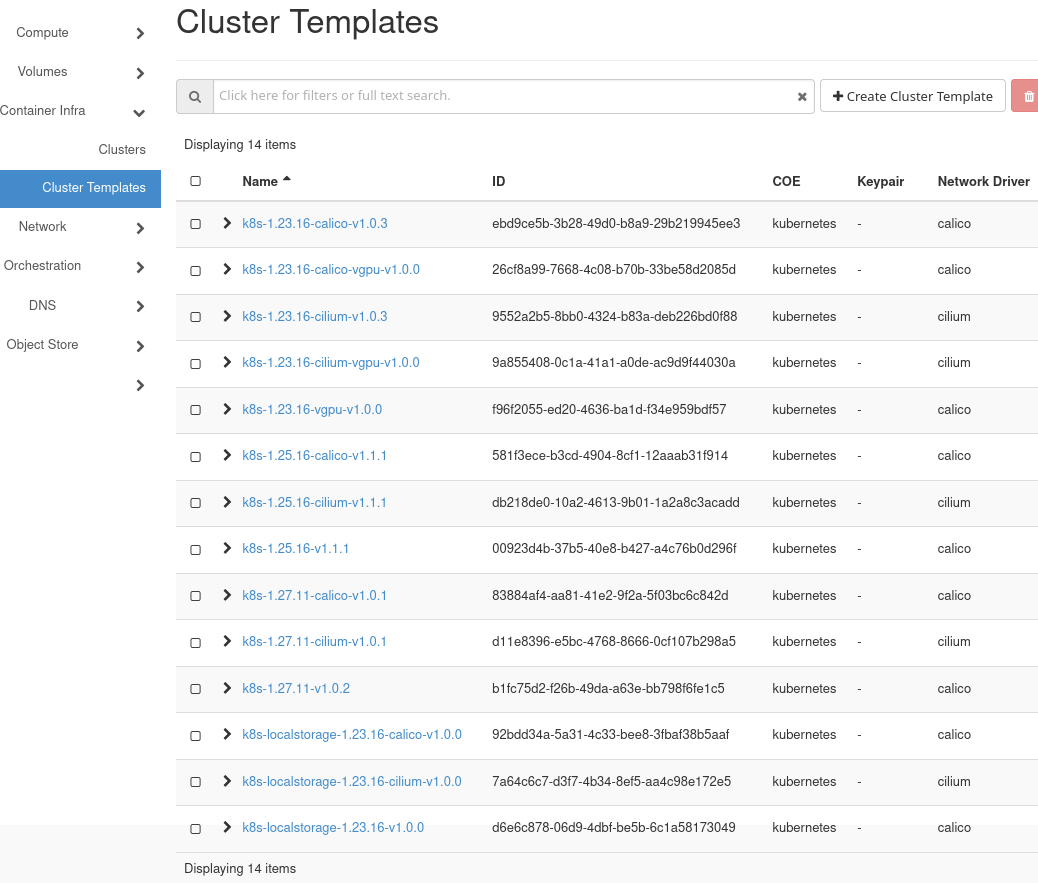Image resolution: width=1038 pixels, height=883 pixels.
Task: Open the Network sidebar menu
Action: pos(80,227)
